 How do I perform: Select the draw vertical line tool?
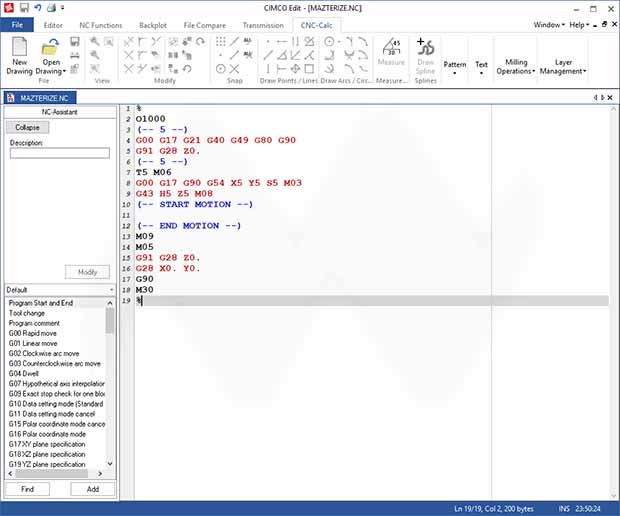[268, 69]
